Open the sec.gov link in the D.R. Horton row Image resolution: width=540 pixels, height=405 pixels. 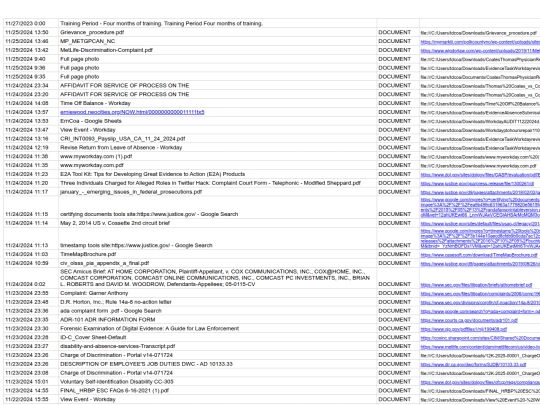[x=480, y=303]
